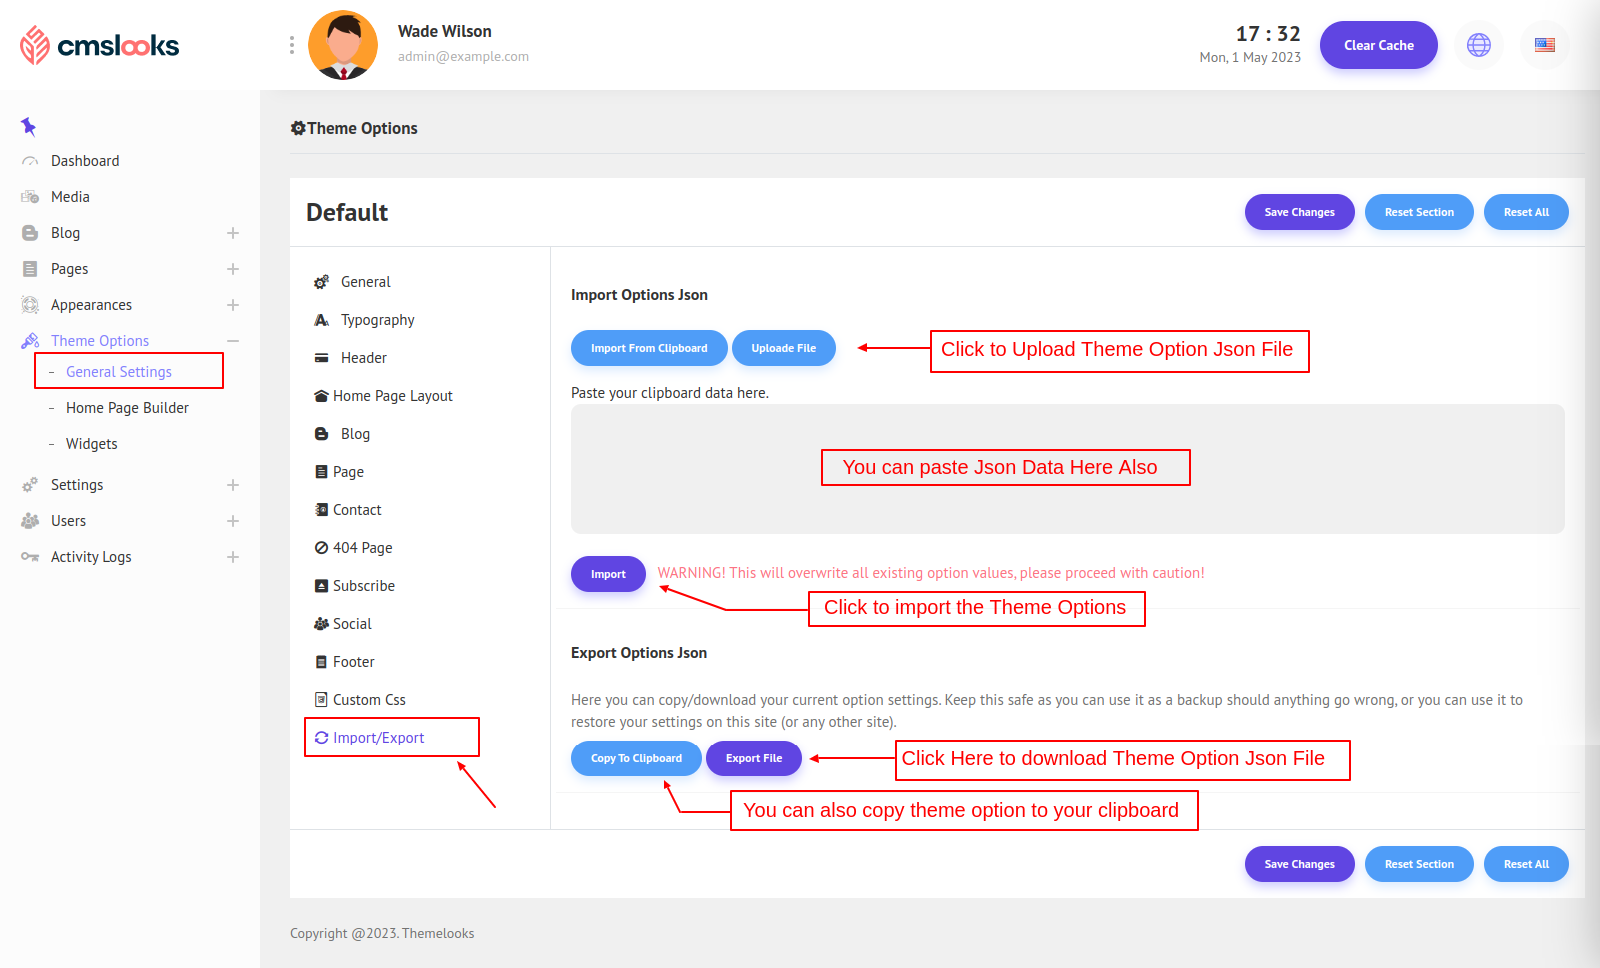
Task: Open Media in the sidebar
Action: point(70,197)
